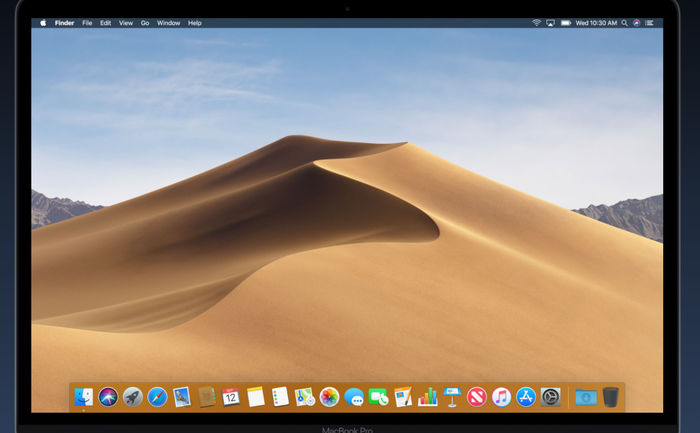Viewport: 700px width, 433px height.
Task: Open the Apple menu
Action: pyautogui.click(x=43, y=22)
